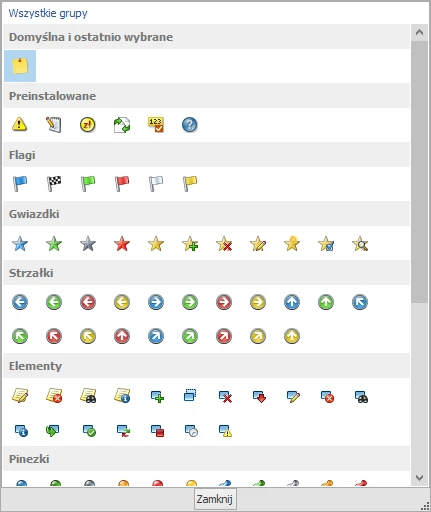Click the scrollbar up arrow
The width and height of the screenshot is (431, 512).
coord(420,32)
